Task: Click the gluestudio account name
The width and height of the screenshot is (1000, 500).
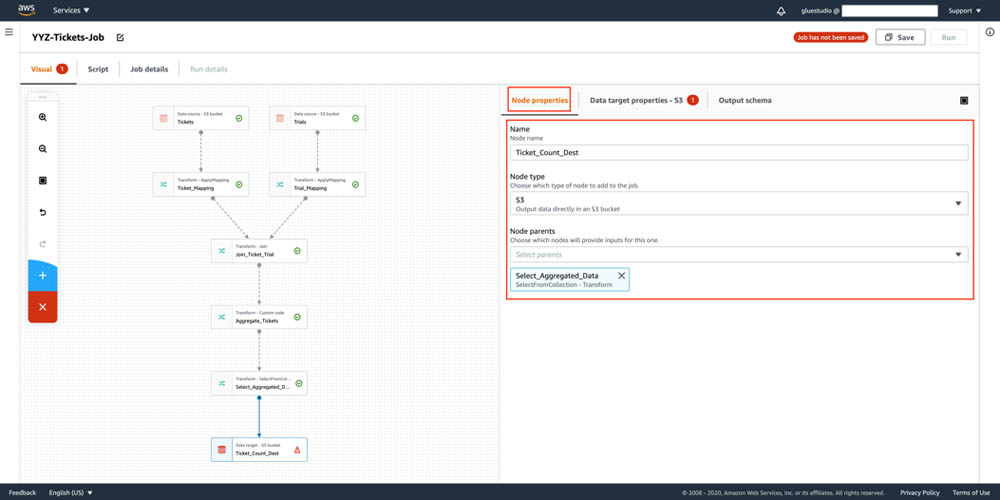Action: pyautogui.click(x=820, y=11)
